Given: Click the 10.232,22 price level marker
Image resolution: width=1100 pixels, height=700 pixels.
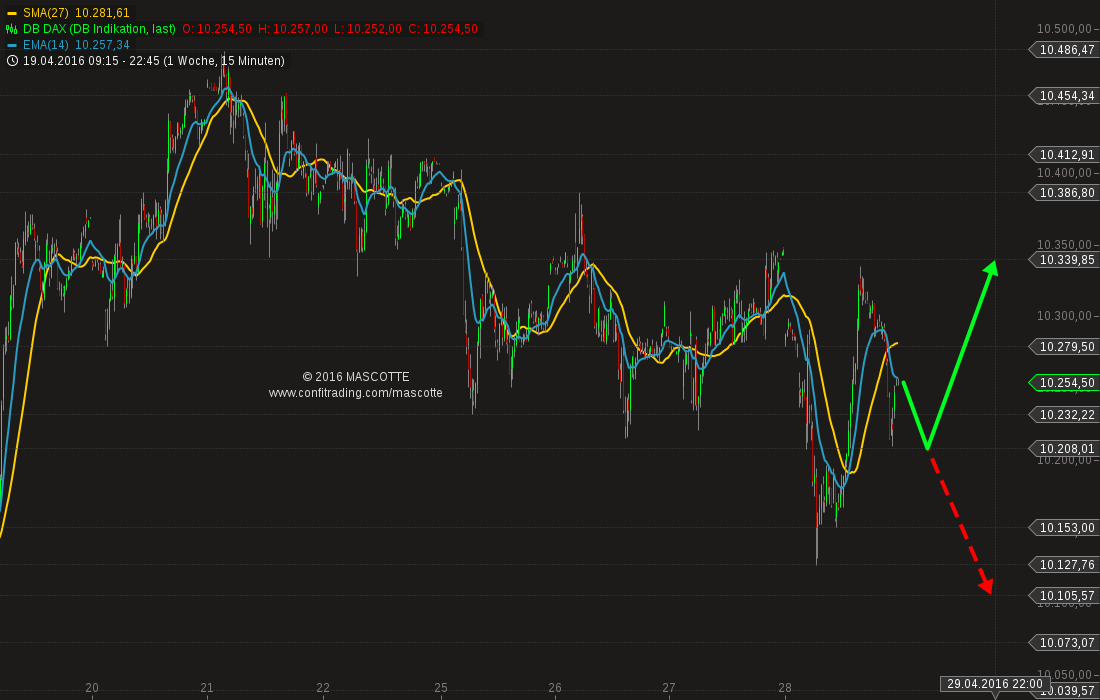Looking at the screenshot, I should point(1062,415).
